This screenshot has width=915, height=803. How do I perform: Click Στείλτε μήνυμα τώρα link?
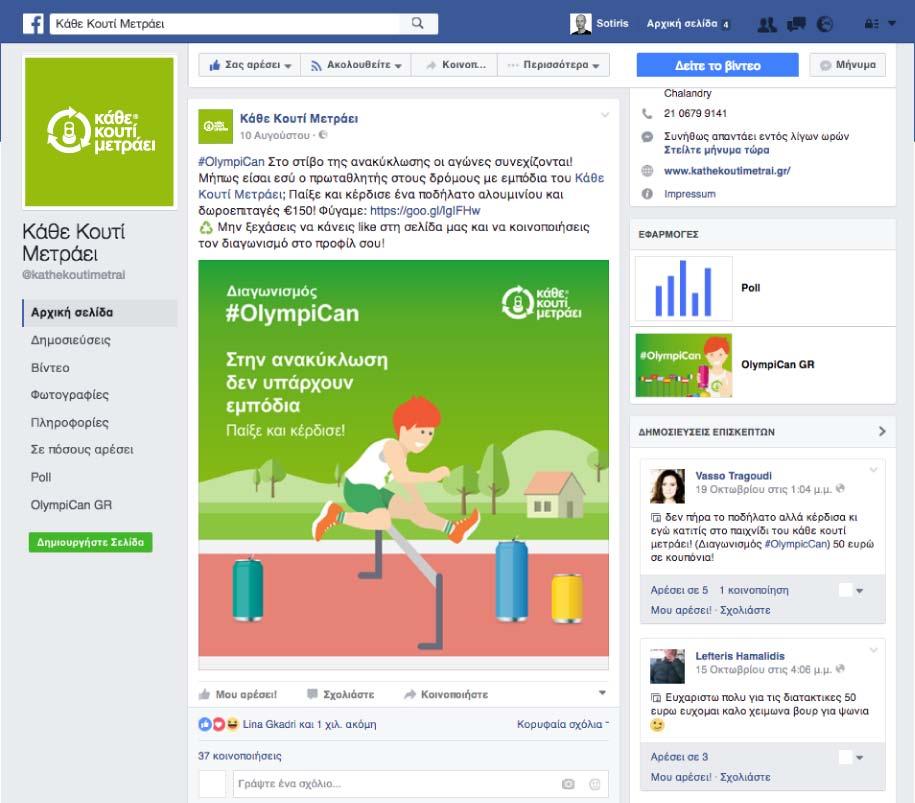click(716, 150)
